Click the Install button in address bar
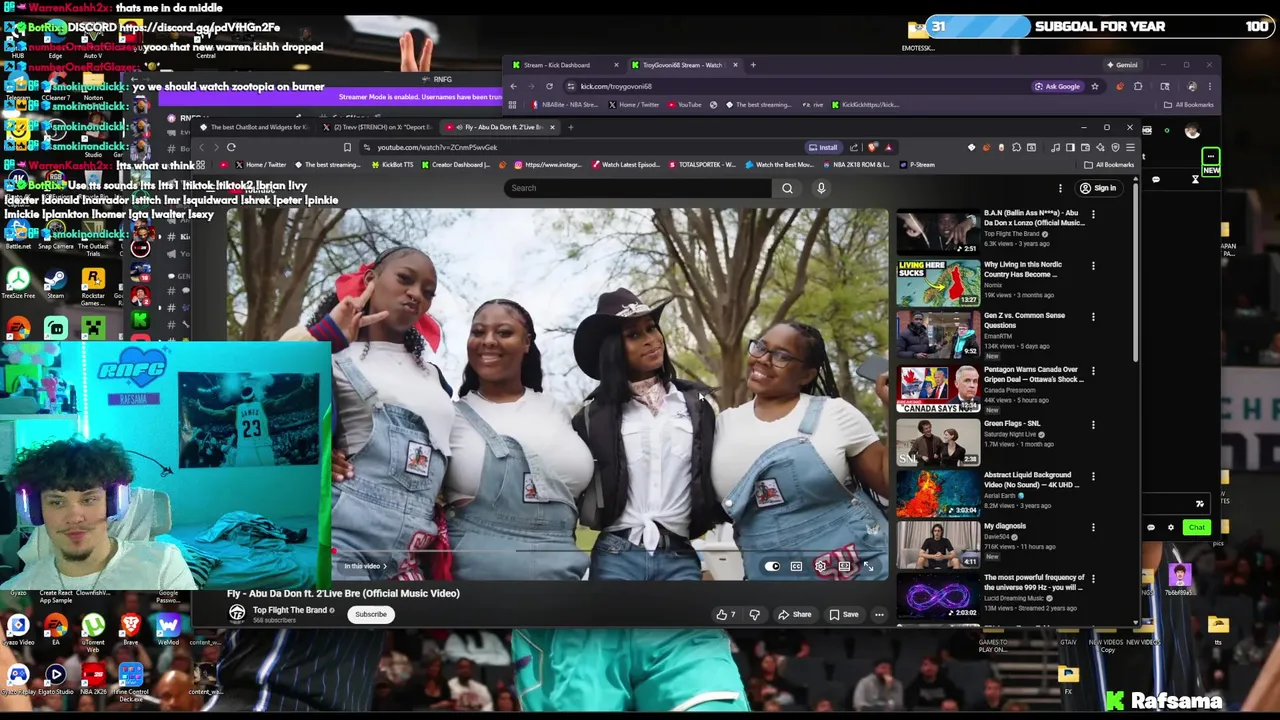This screenshot has height=720, width=1280. pos(823,148)
